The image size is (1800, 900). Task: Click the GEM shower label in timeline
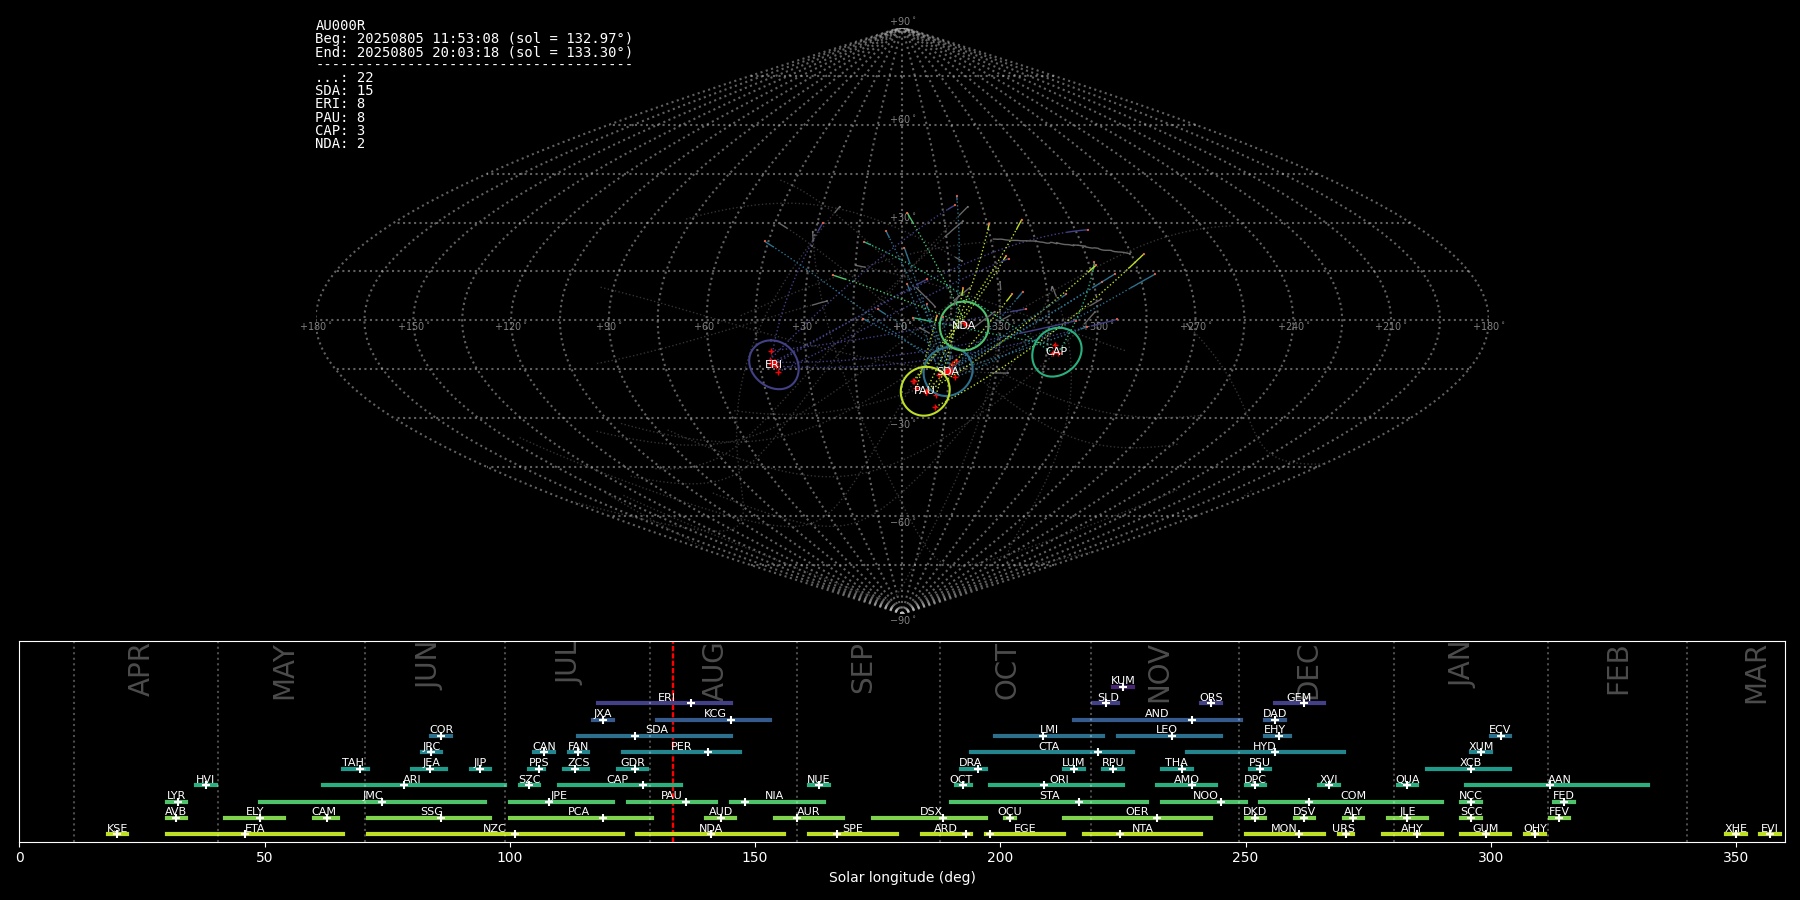(x=1299, y=698)
